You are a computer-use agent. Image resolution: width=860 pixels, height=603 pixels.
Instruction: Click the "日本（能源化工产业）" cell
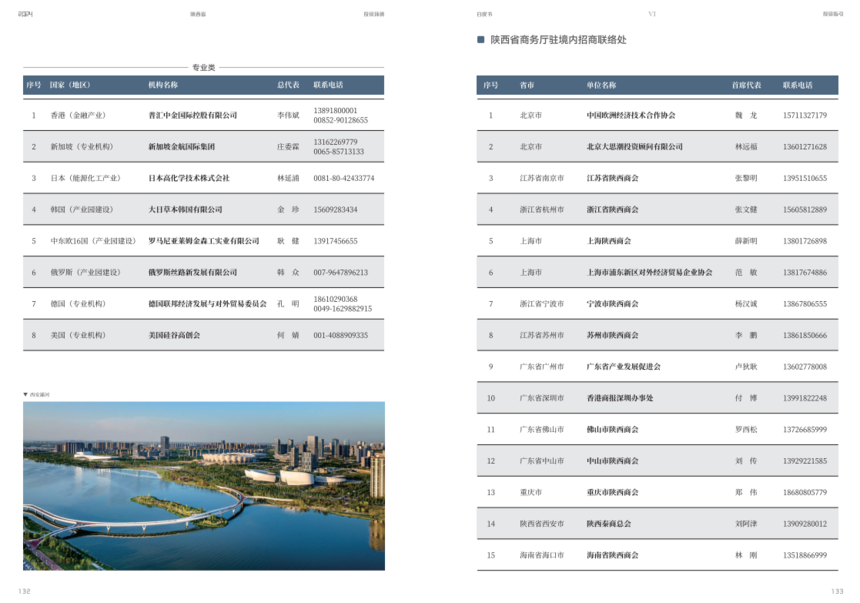point(86,178)
